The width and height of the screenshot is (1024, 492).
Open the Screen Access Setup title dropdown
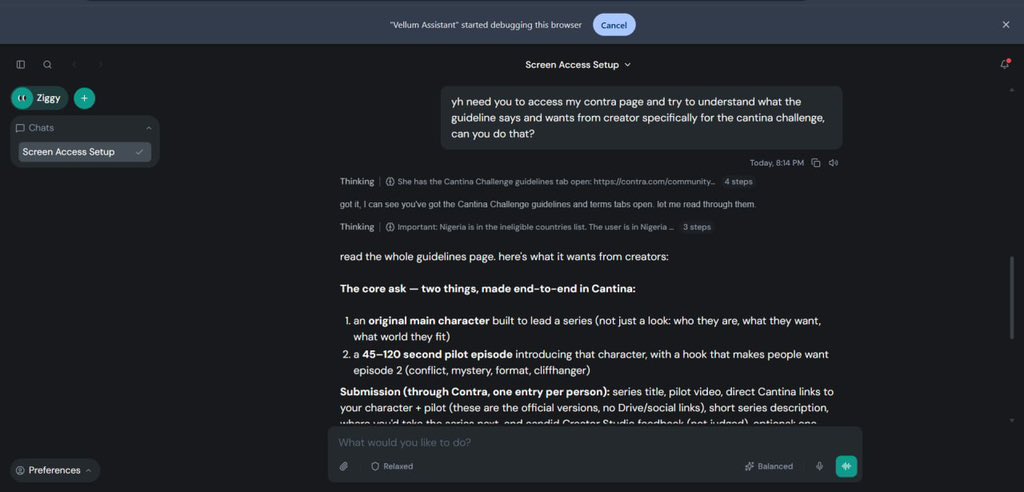click(x=578, y=65)
